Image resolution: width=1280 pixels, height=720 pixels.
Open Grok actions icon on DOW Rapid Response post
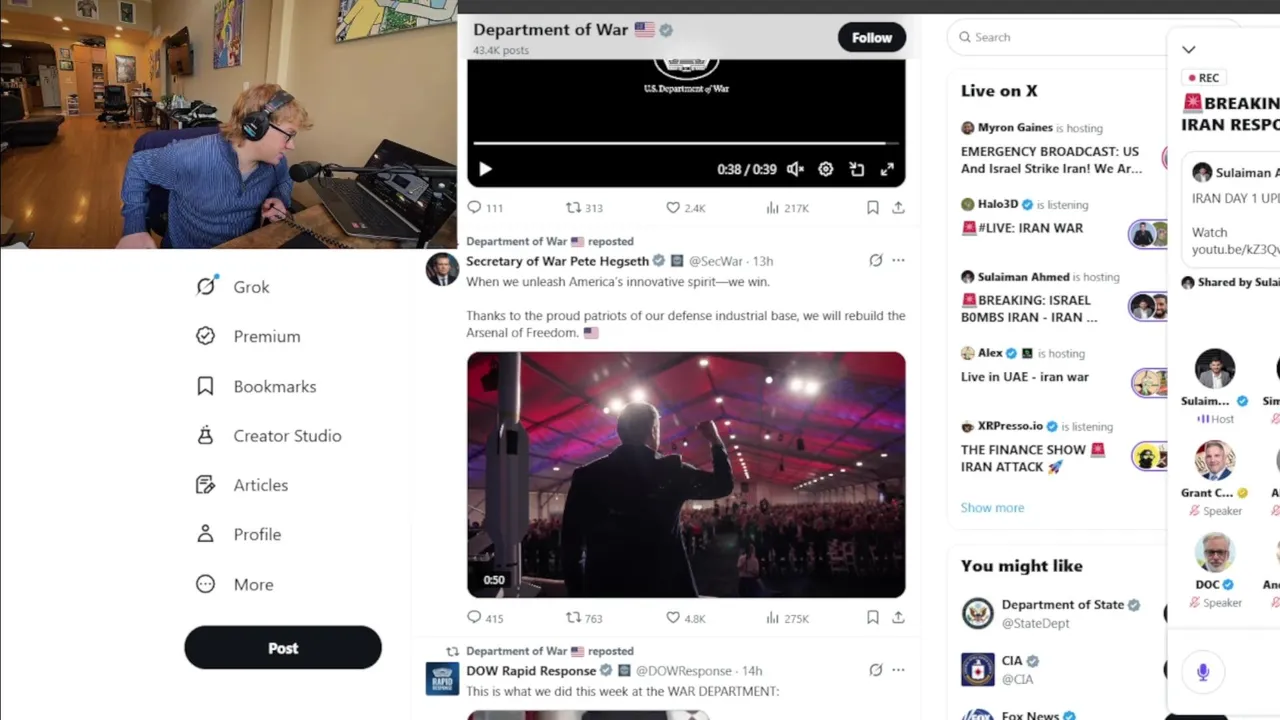(x=875, y=670)
